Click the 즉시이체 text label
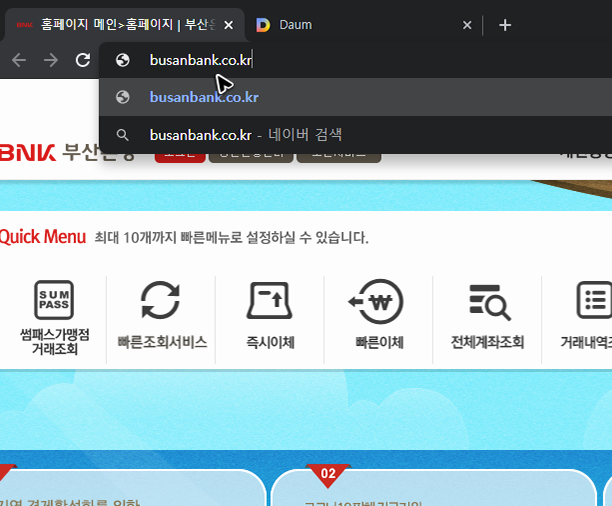The height and width of the screenshot is (506, 612). point(270,342)
